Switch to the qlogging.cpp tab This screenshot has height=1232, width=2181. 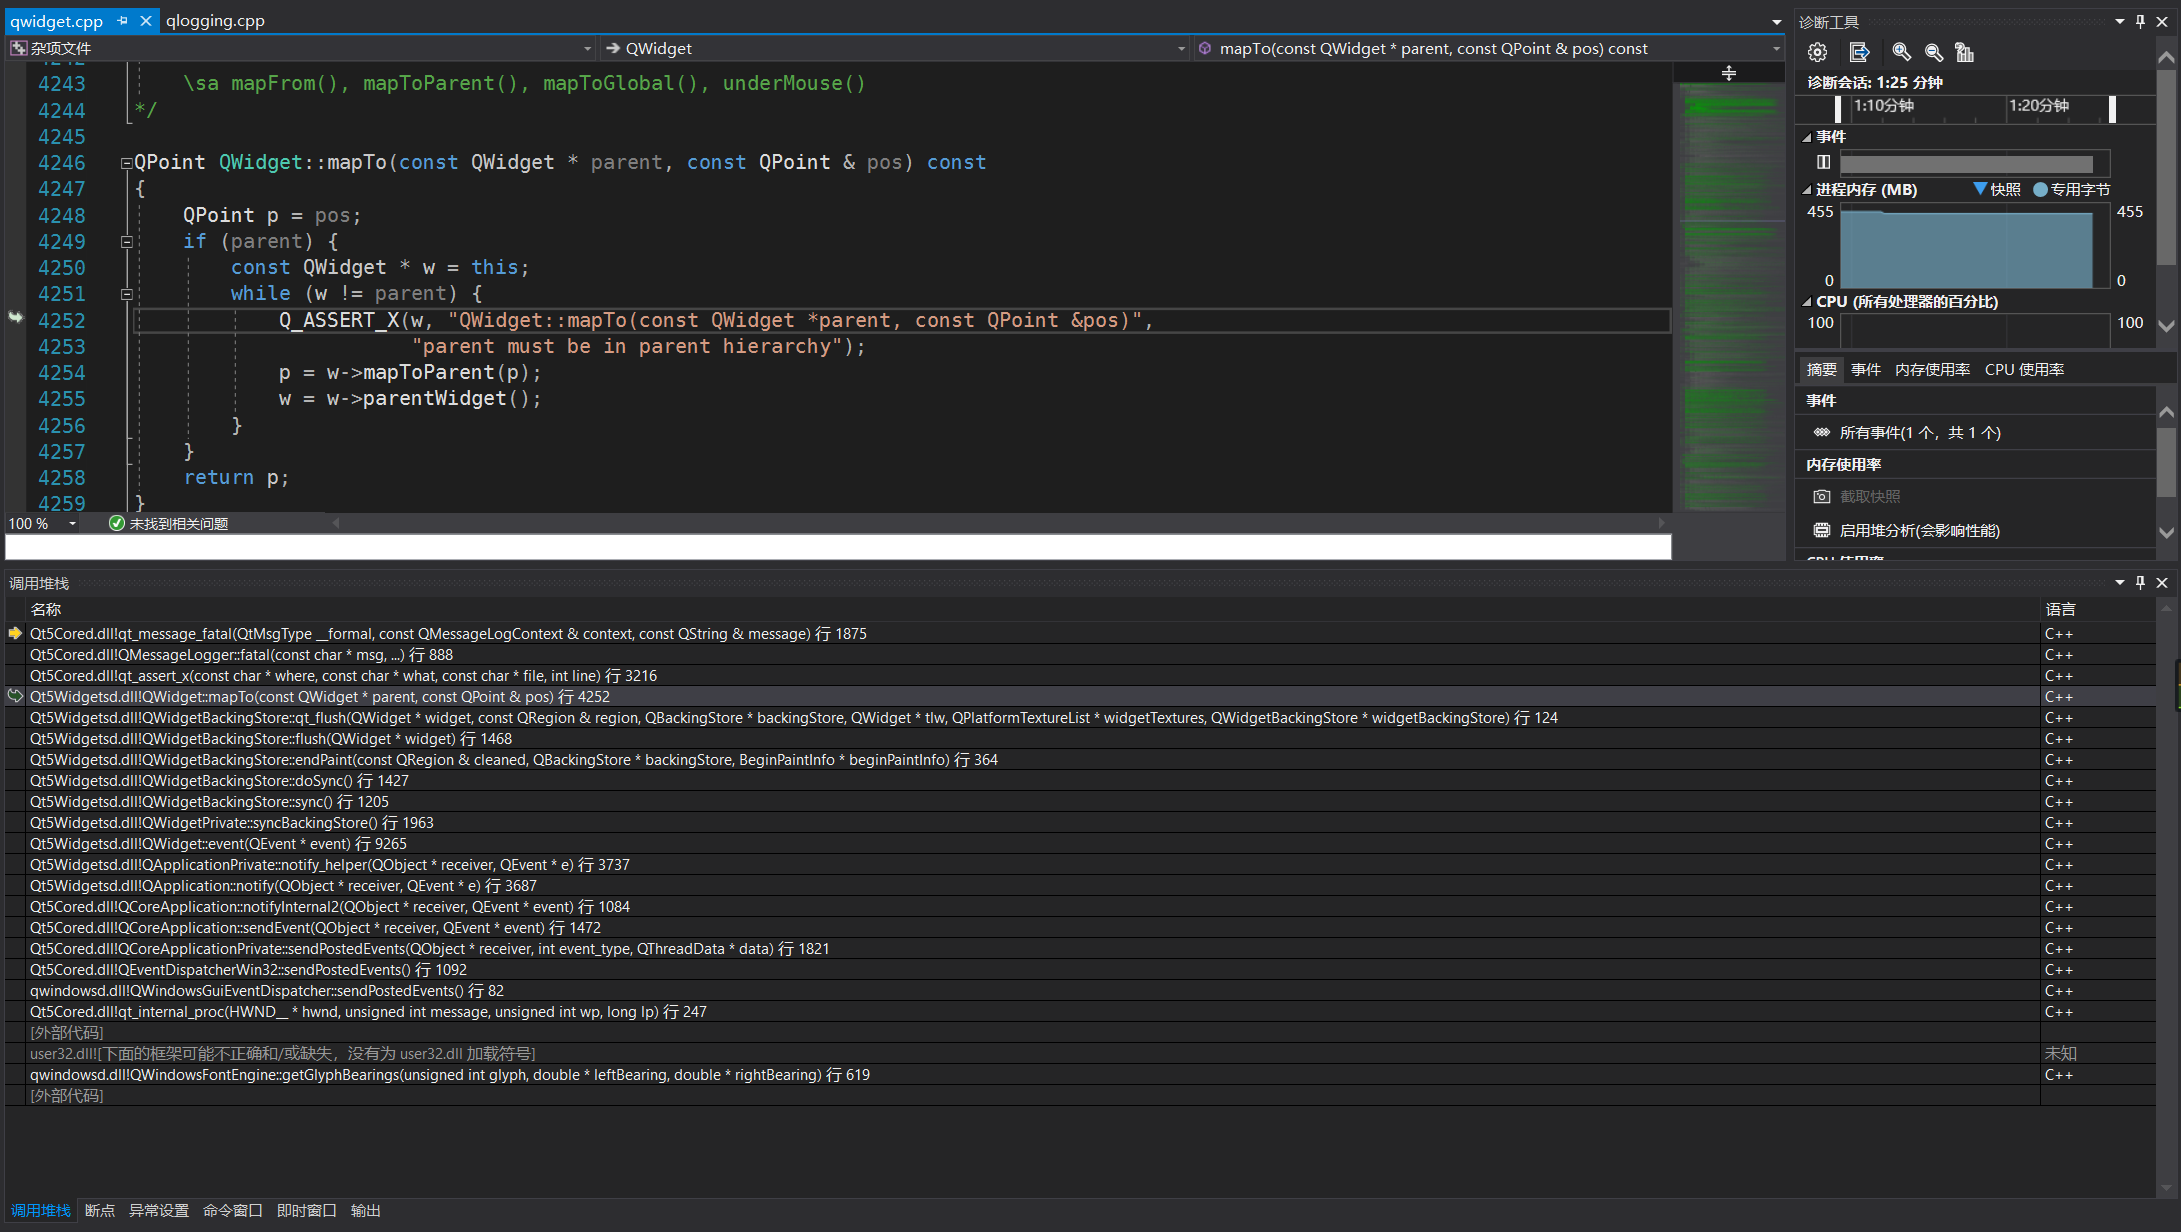coord(215,20)
